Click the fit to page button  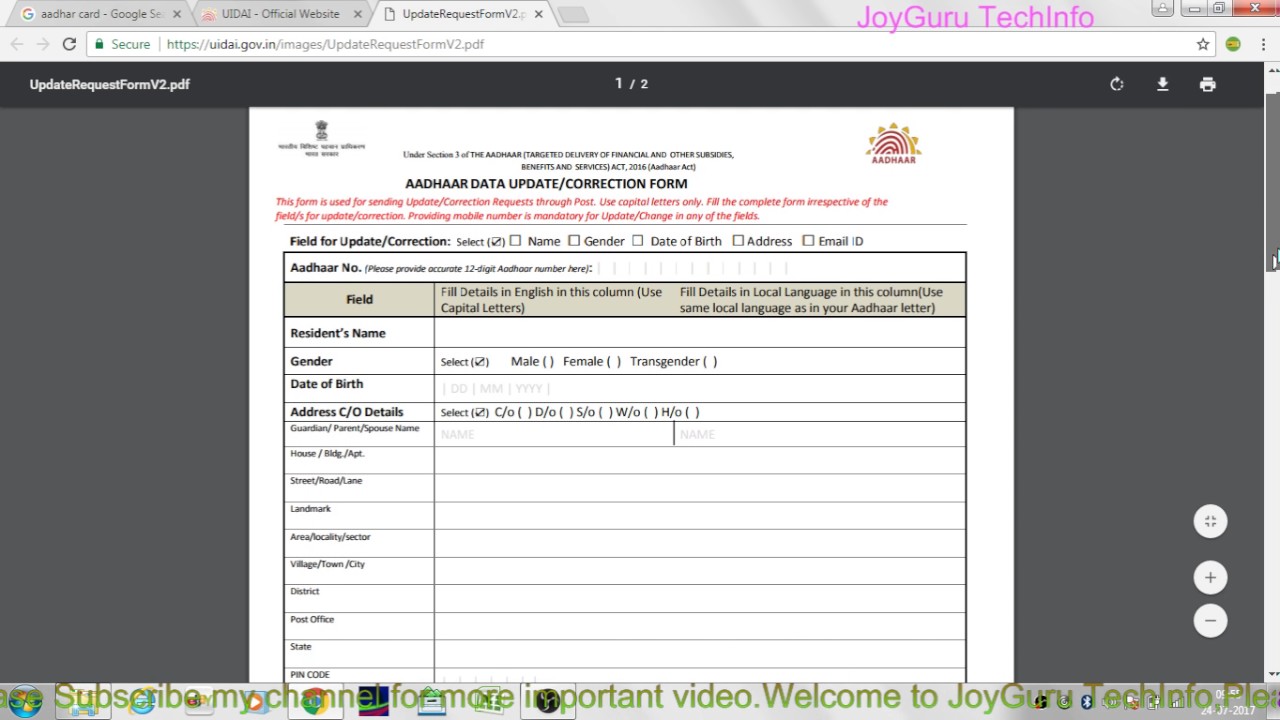point(1210,521)
